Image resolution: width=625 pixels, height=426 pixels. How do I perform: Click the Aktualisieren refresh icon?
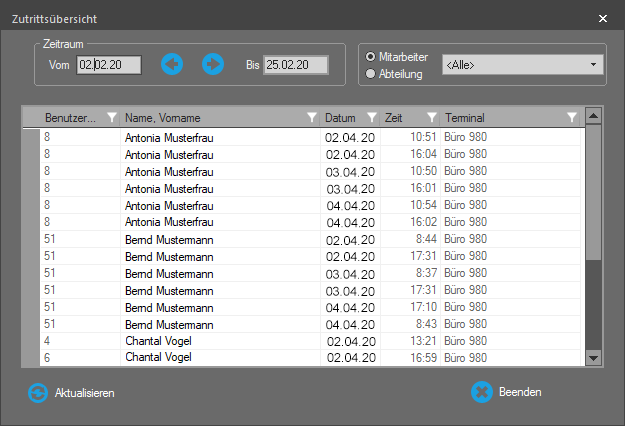(38, 393)
